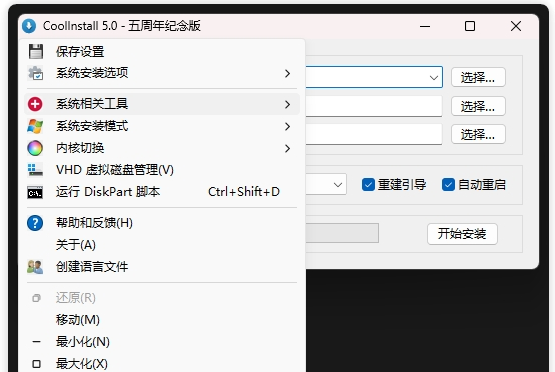Select 移动(M) from the system menu
The image size is (555, 372).
click(162, 320)
